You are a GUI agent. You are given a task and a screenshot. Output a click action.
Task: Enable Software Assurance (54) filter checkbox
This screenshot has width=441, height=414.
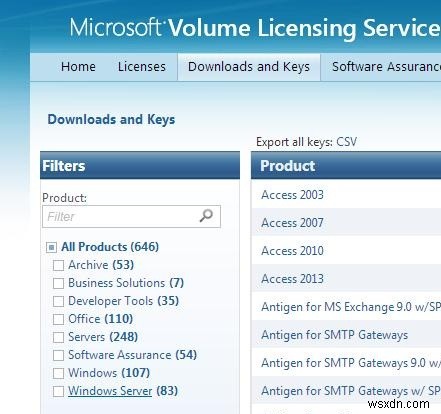[58, 355]
